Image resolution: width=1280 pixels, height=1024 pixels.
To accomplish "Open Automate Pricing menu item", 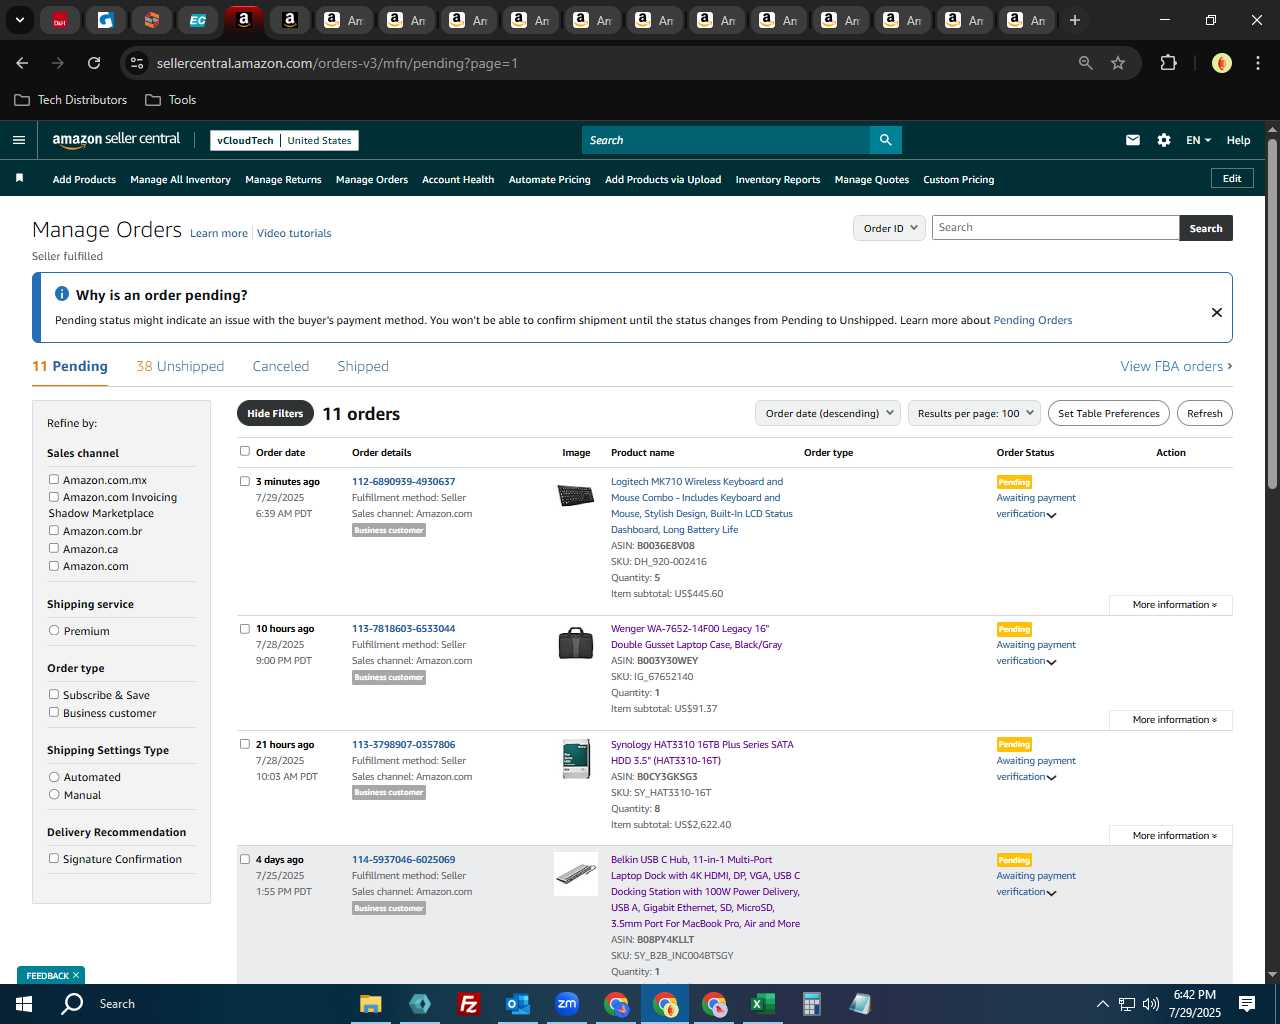I will (550, 180).
